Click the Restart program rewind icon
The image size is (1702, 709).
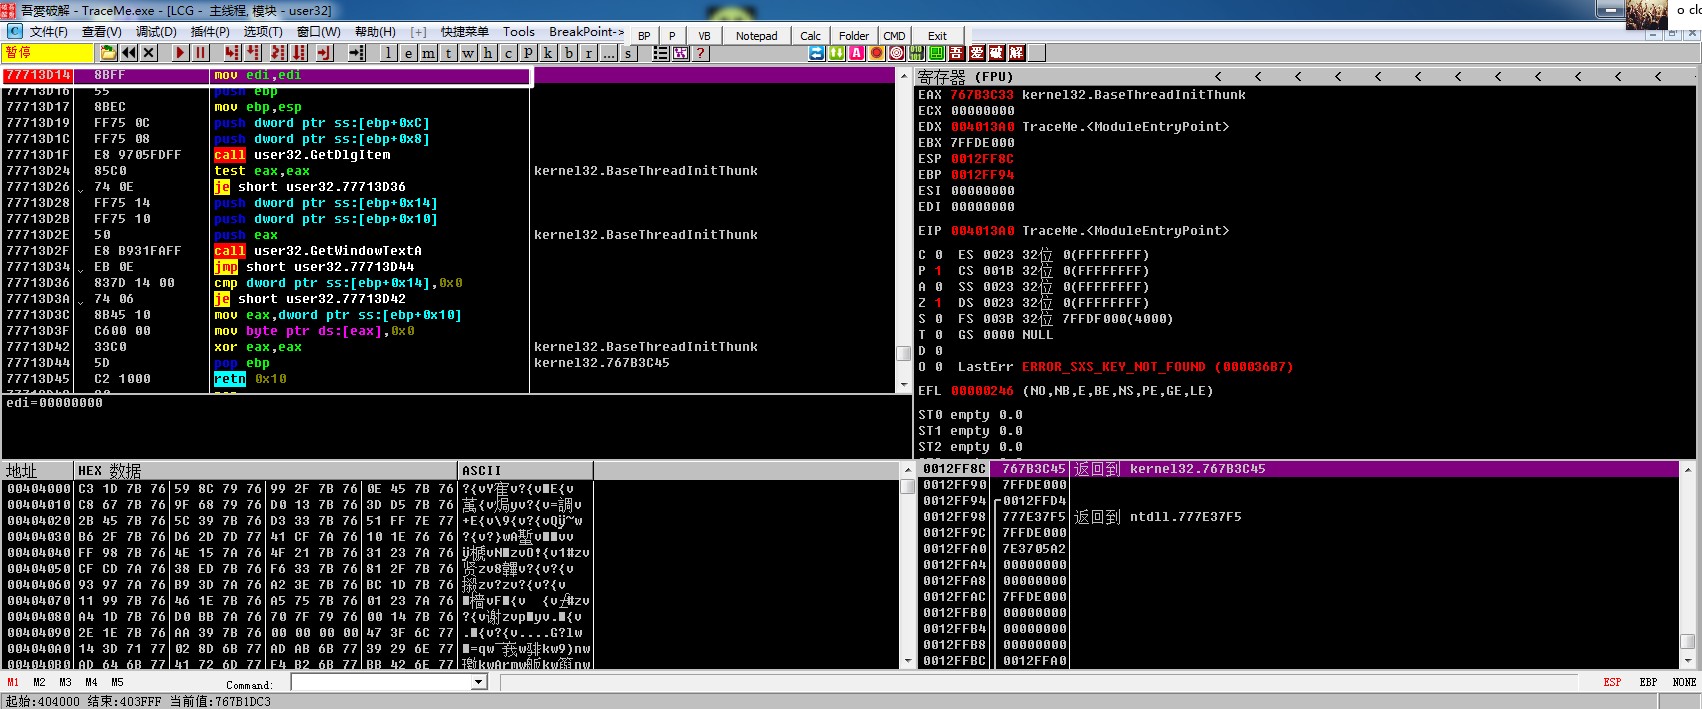(x=129, y=53)
